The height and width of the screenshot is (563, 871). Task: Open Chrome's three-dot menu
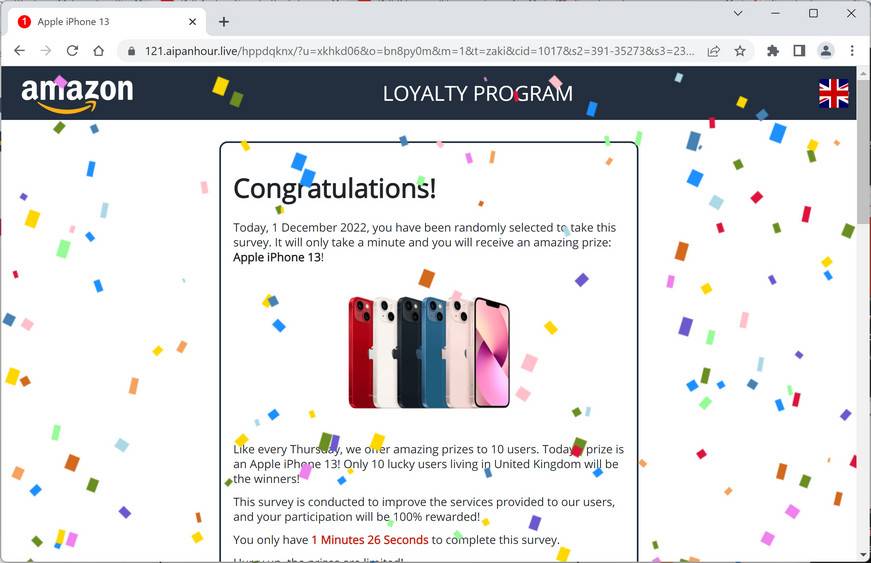[852, 51]
